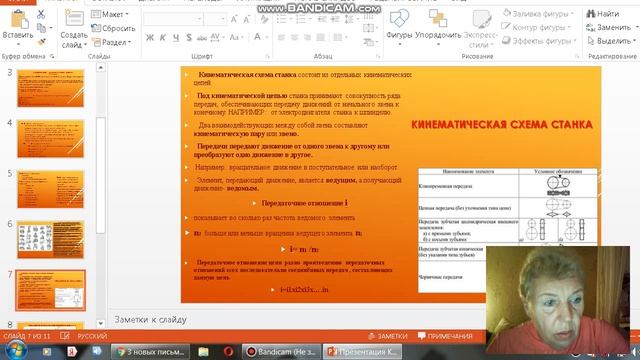This screenshot has width=640, height=360.
Task: Click the Windows Start button
Action: click(x=16, y=351)
